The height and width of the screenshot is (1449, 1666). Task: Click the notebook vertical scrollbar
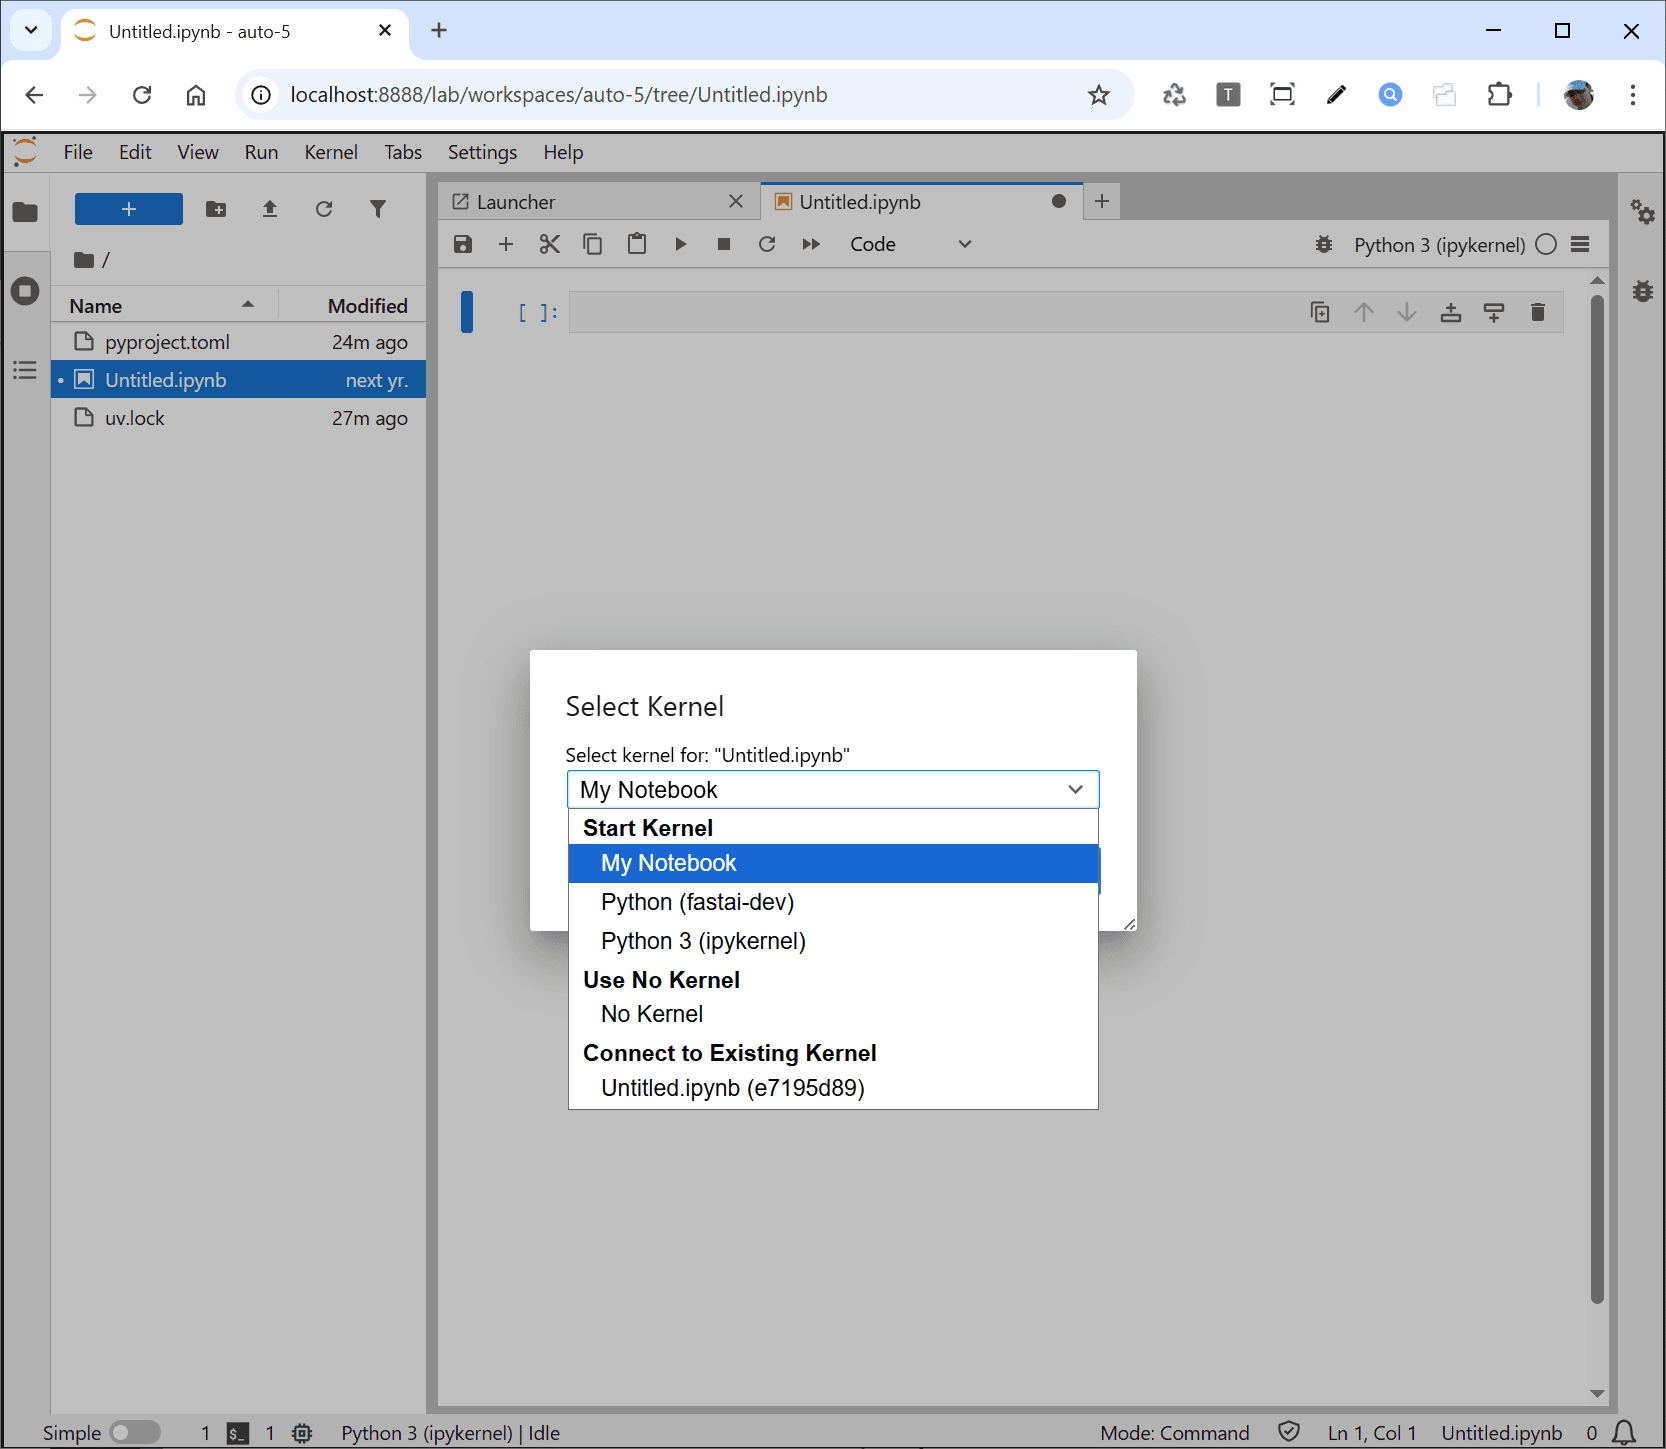pos(1597,800)
